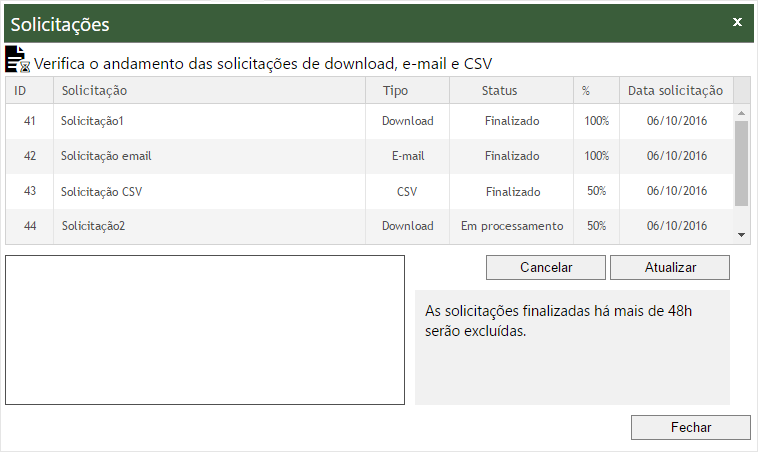Click the Em processamento status cell

[x=512, y=226]
